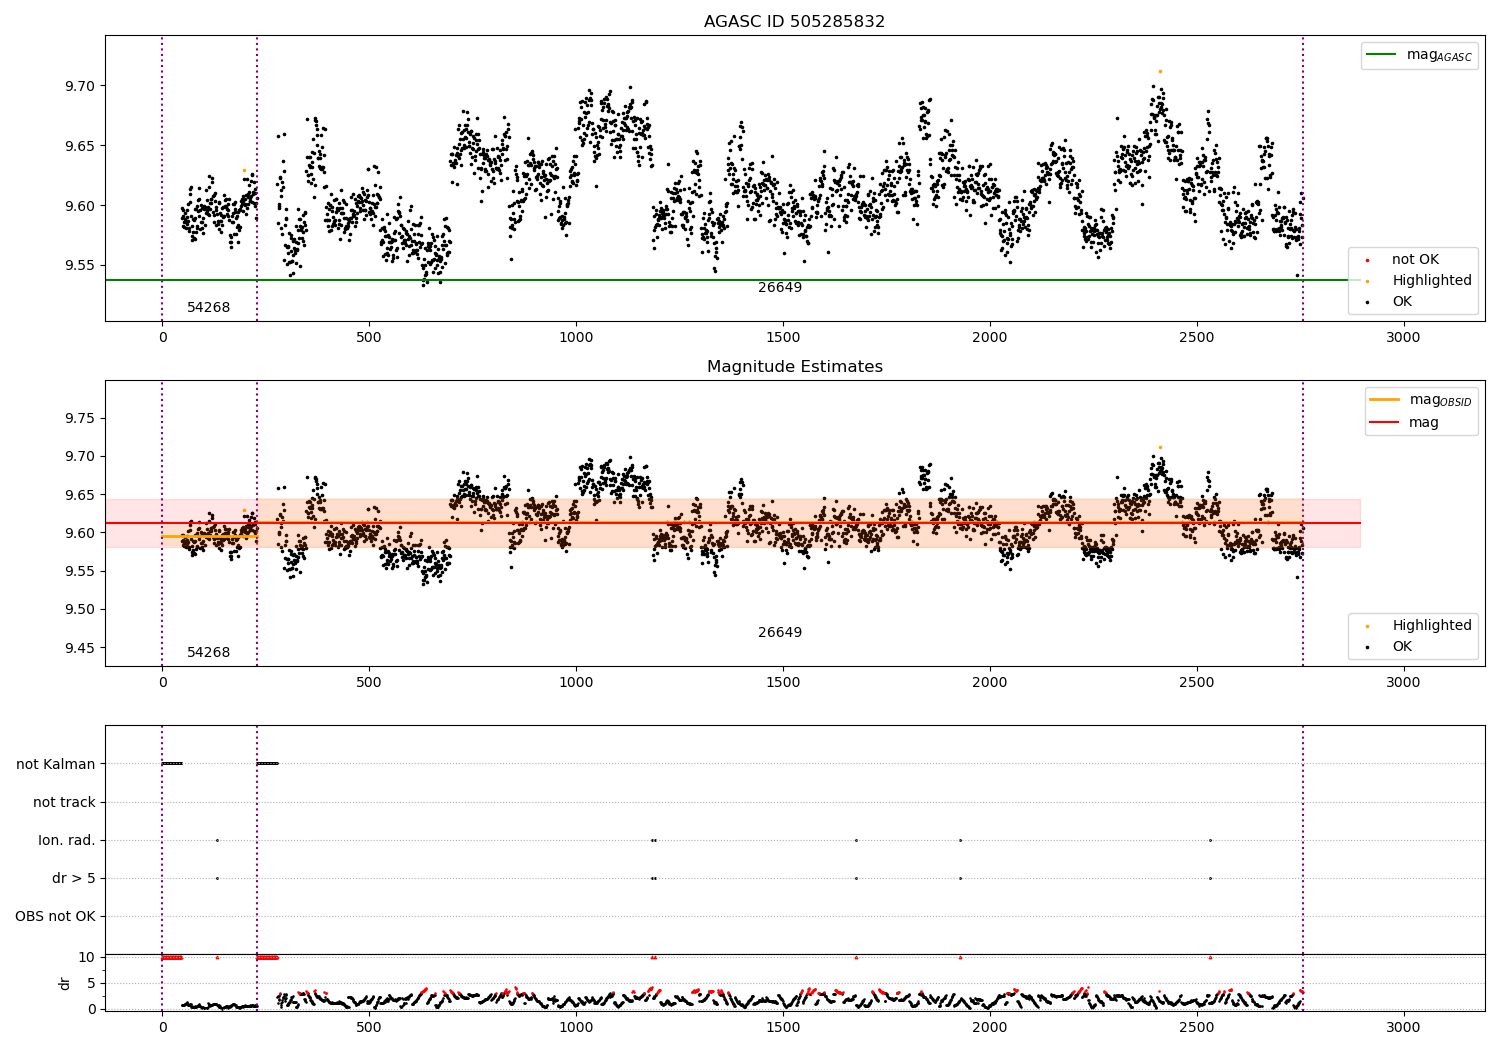Click the 9.75 y-axis tick in middle plot
Viewport: 1500px width, 1050px height.
click(80, 419)
